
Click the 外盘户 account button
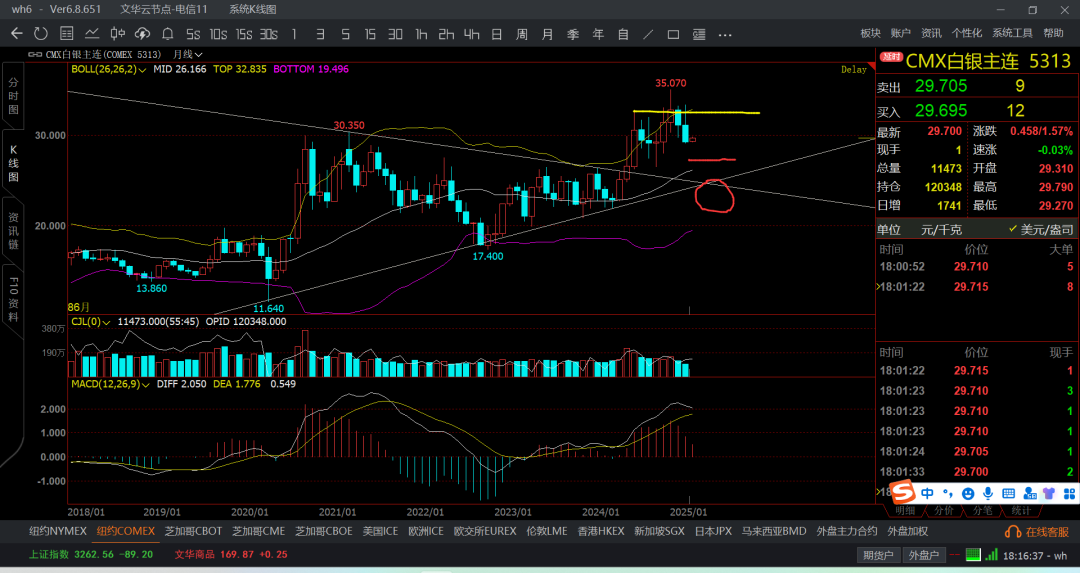(x=924, y=555)
